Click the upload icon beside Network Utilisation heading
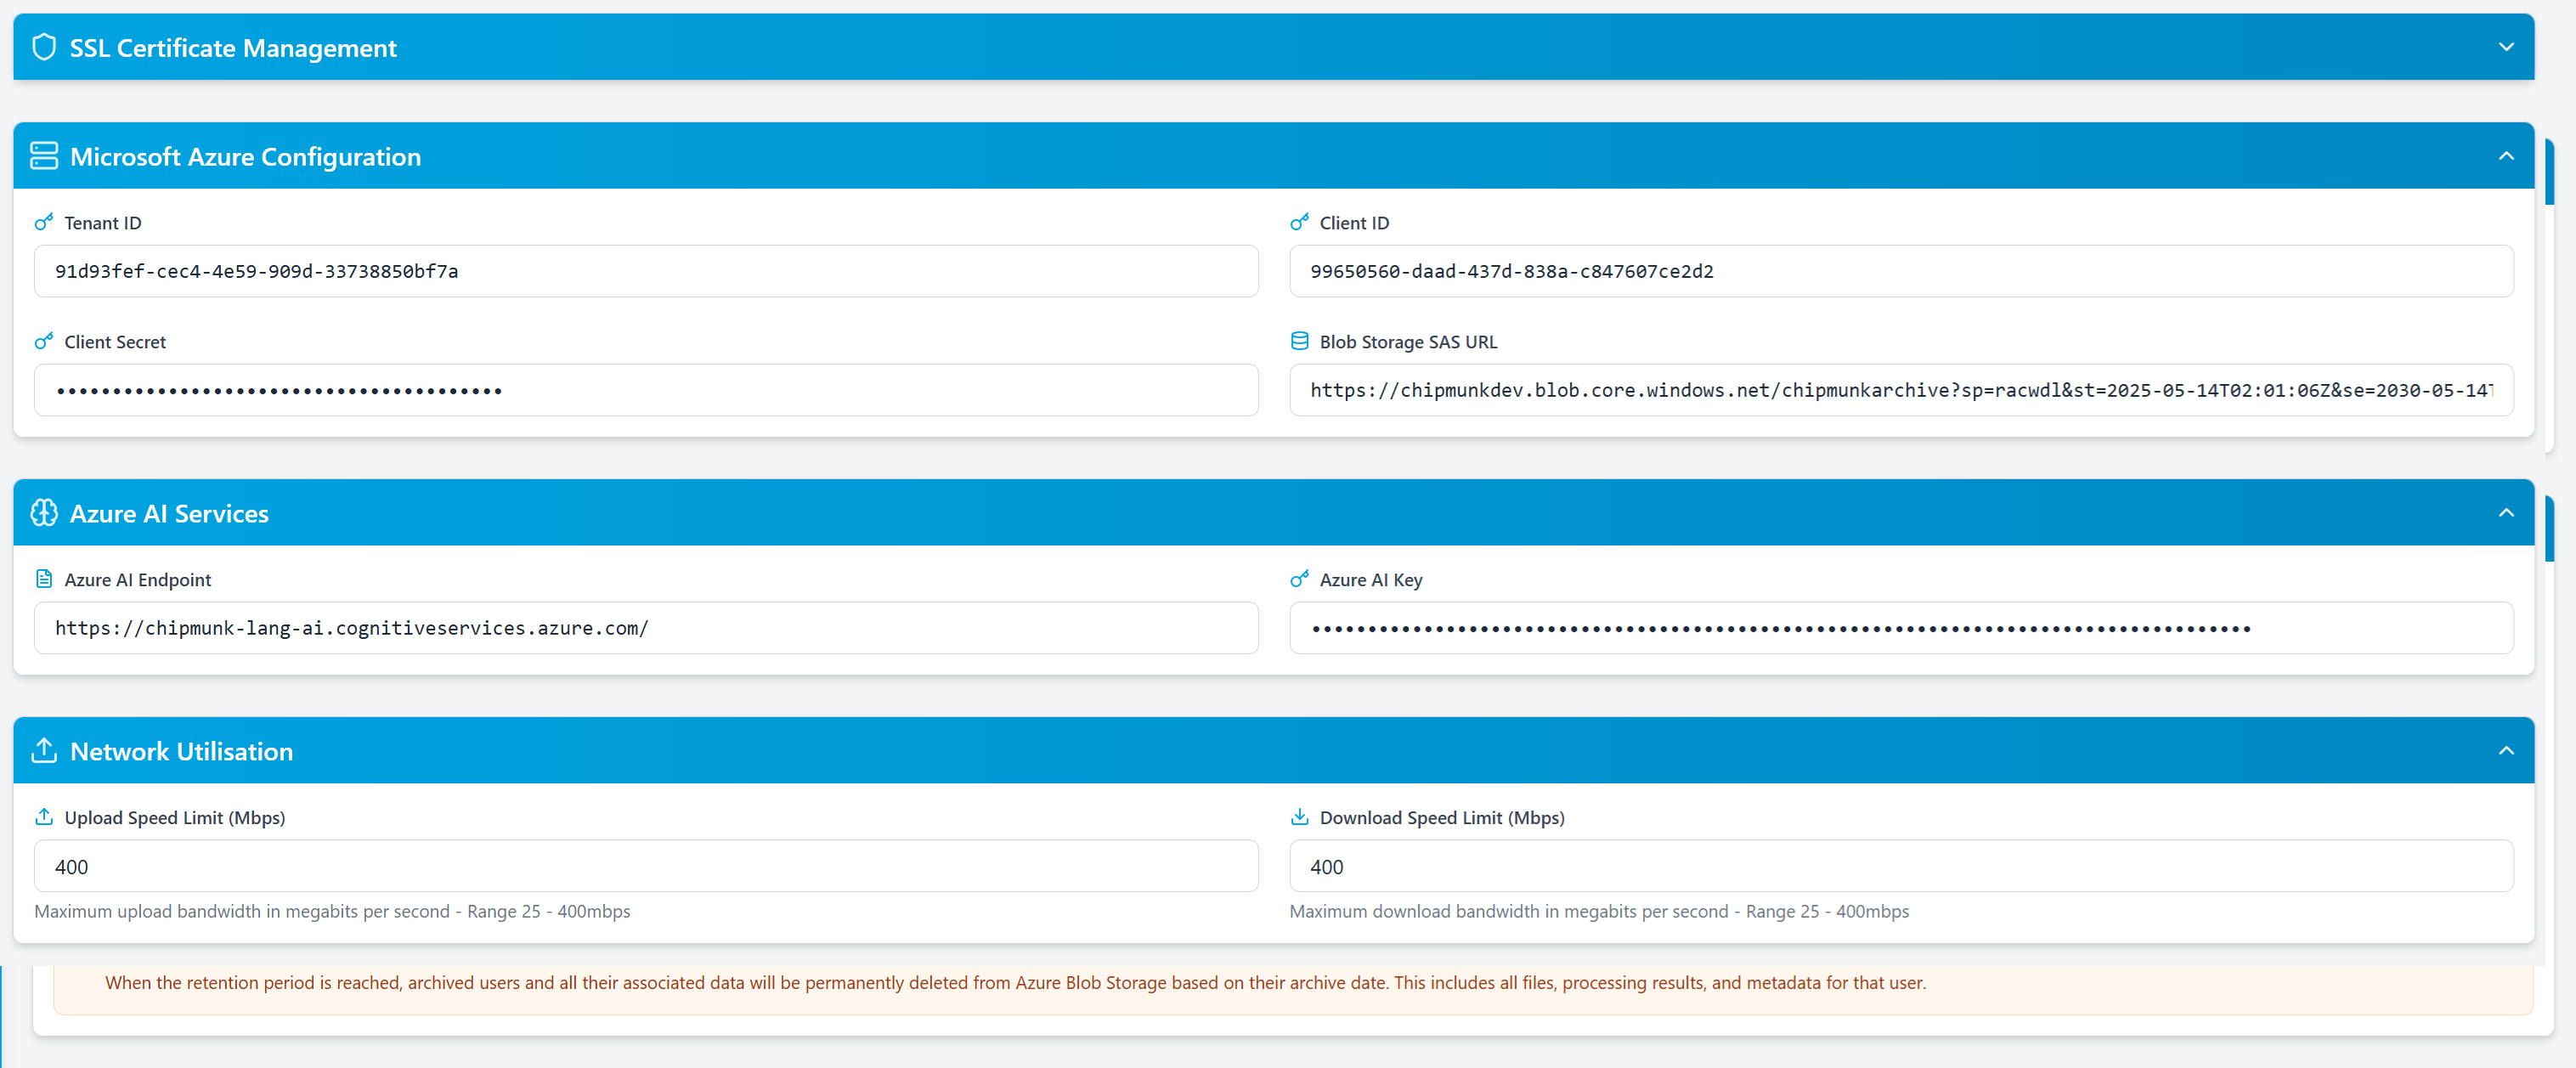Image resolution: width=2576 pixels, height=1068 pixels. point(44,750)
